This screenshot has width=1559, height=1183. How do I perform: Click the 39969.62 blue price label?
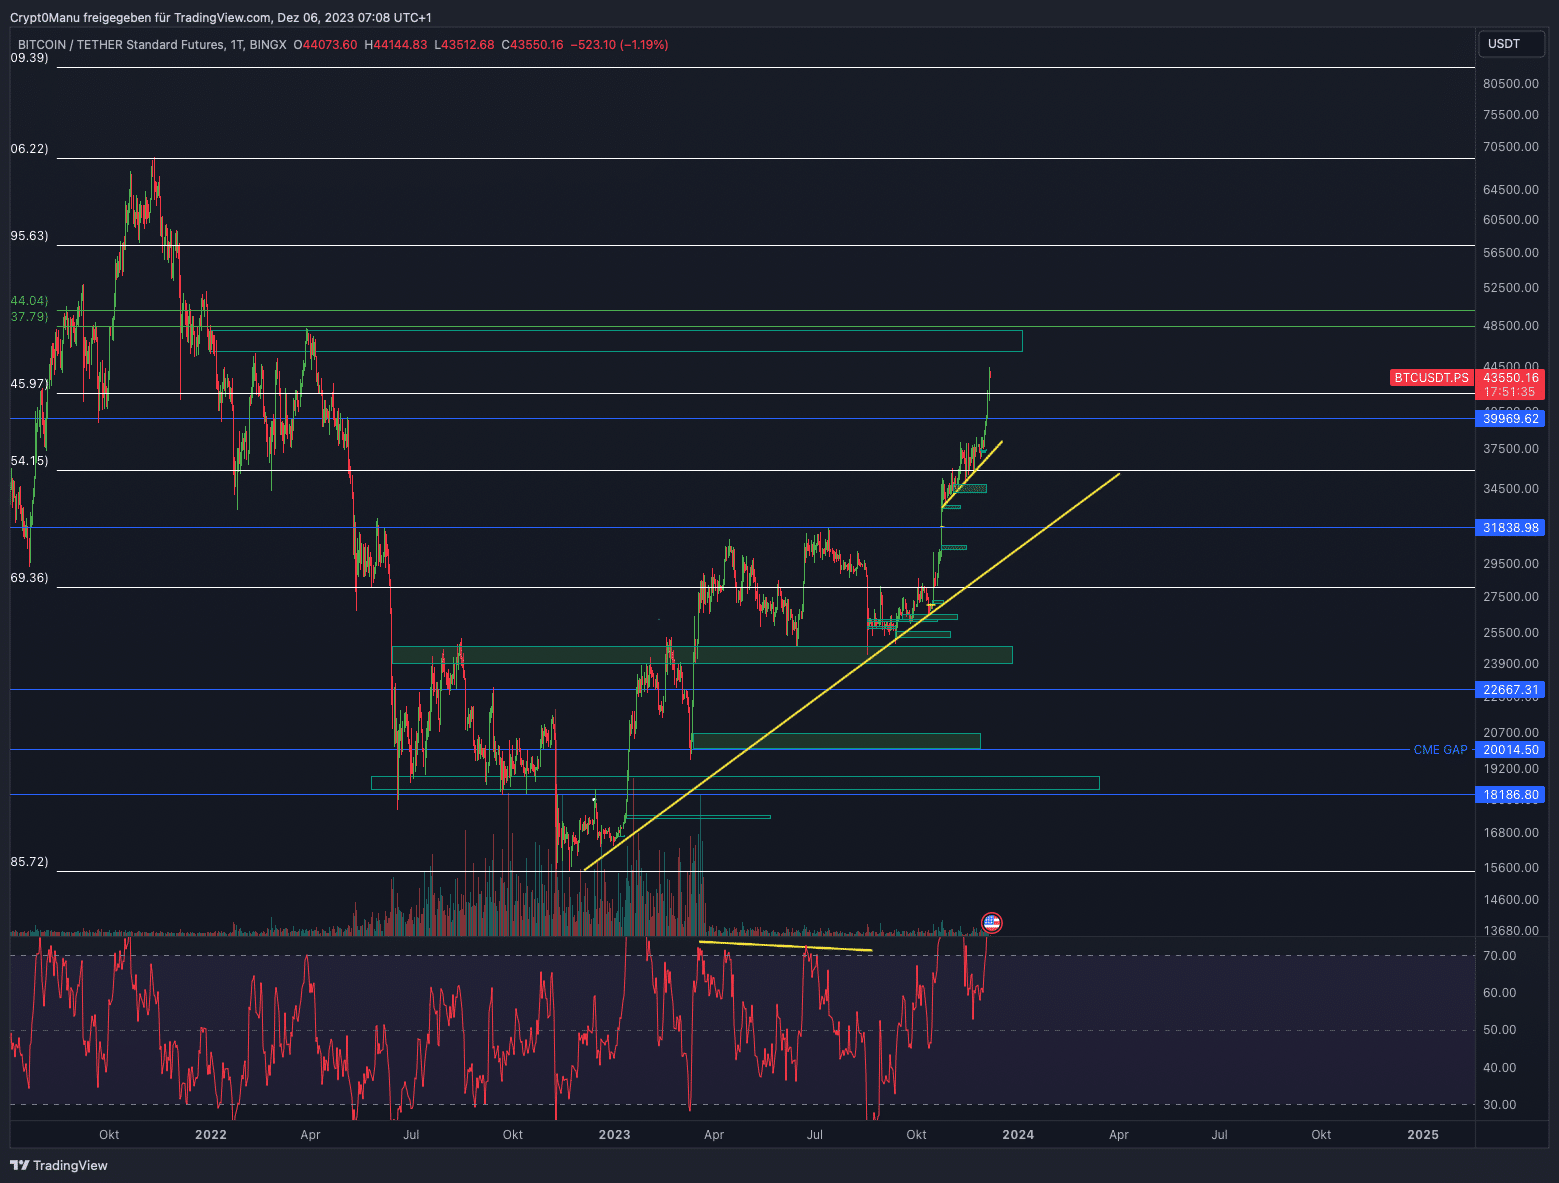1510,419
